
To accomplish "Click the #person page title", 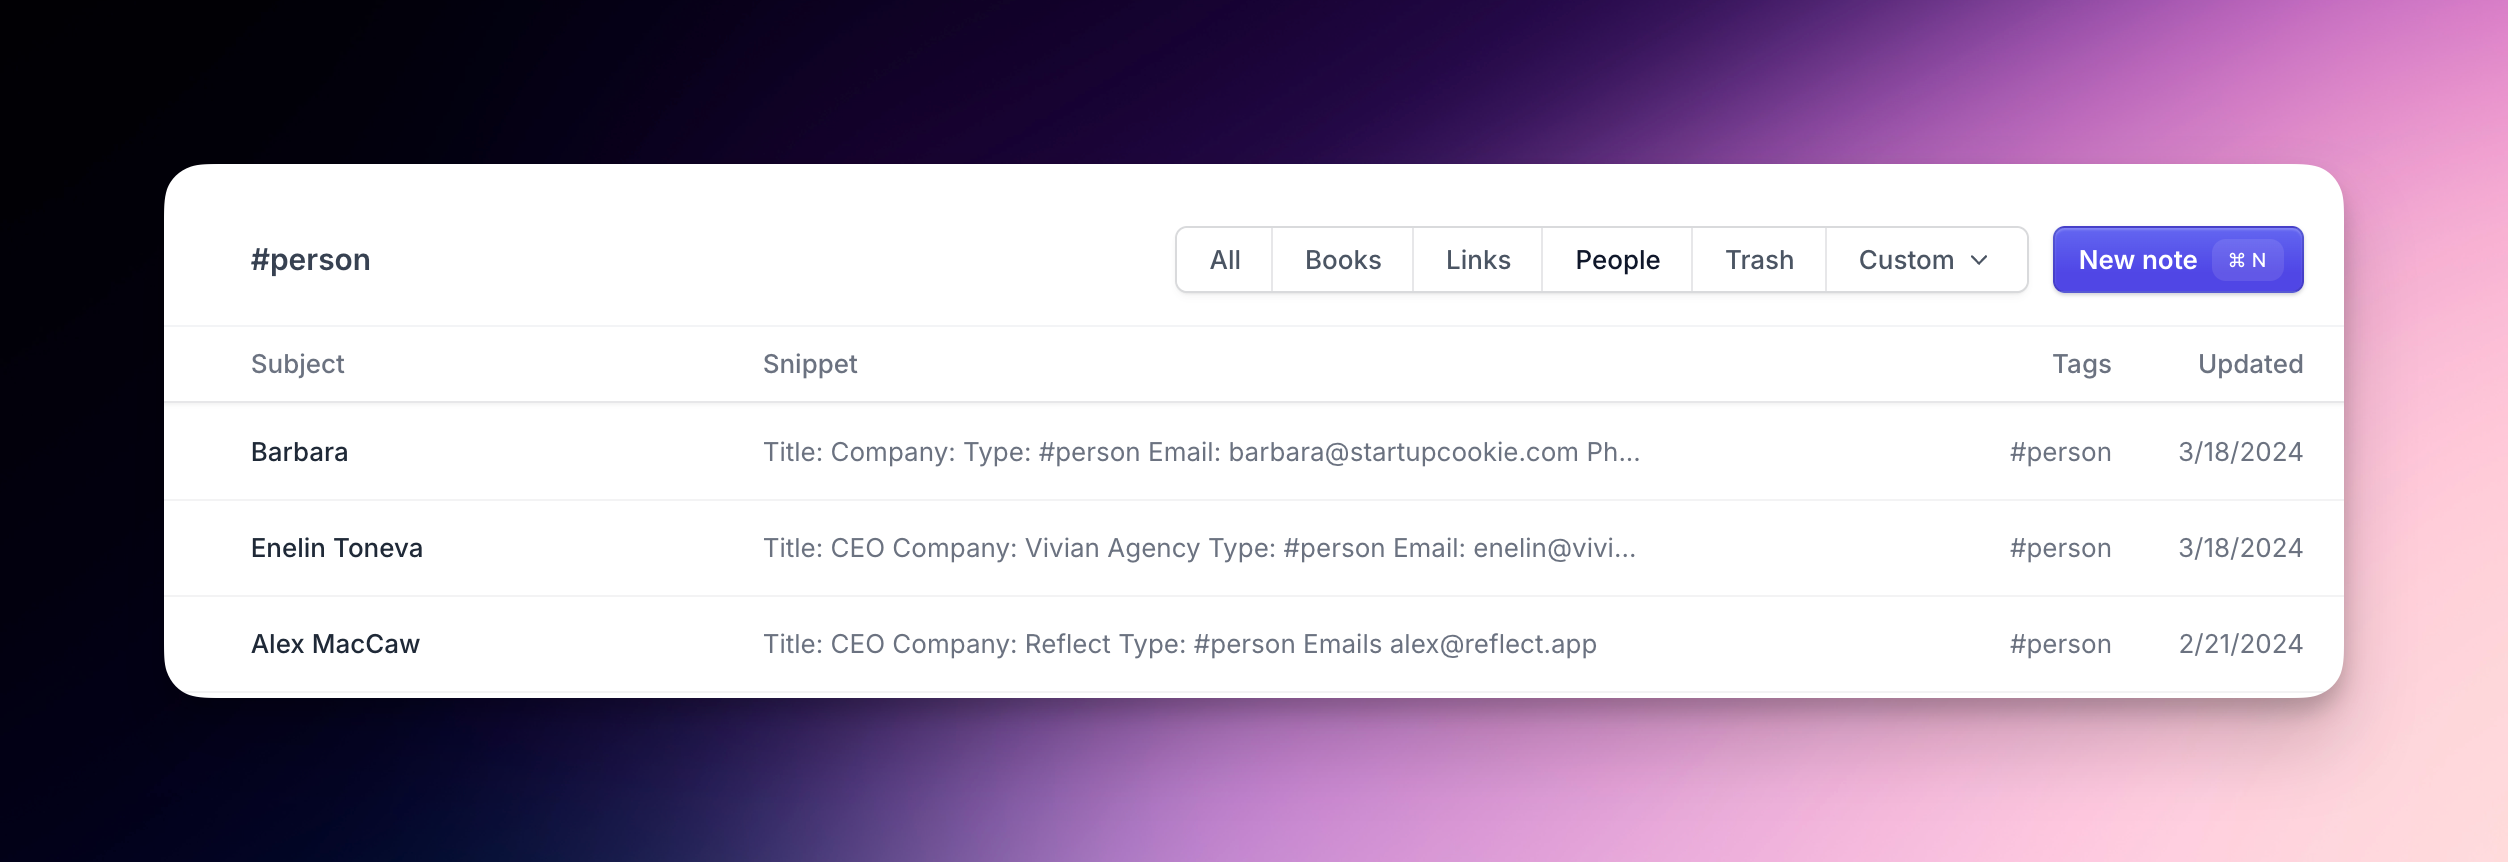I will click(311, 259).
